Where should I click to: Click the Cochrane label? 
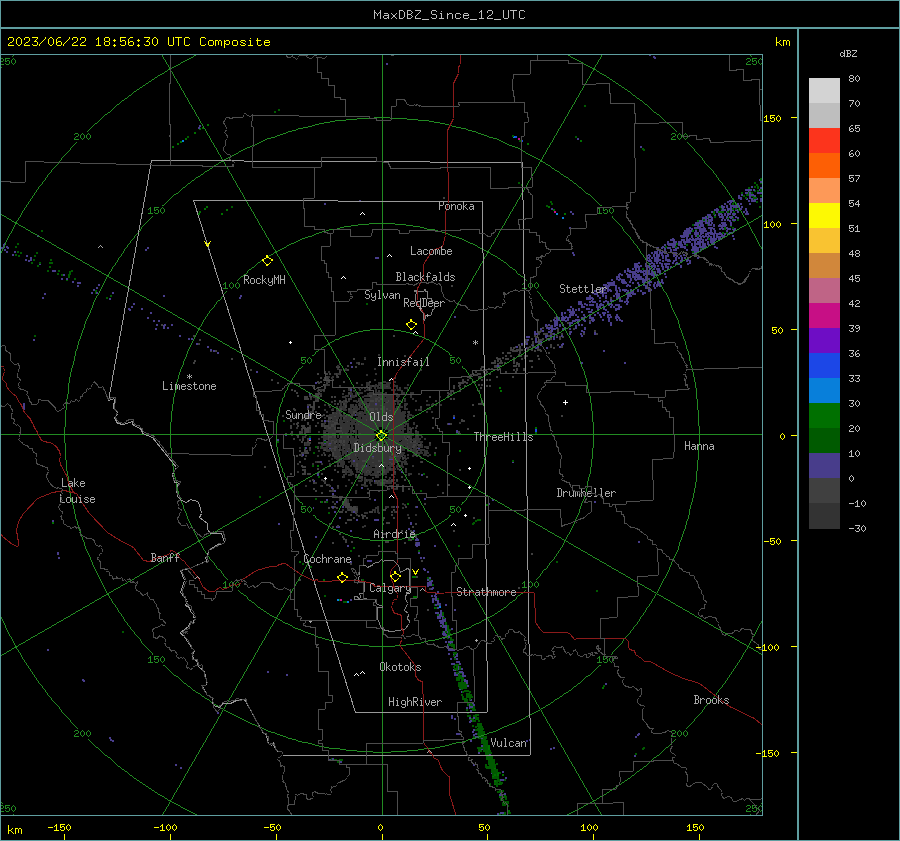[327, 559]
